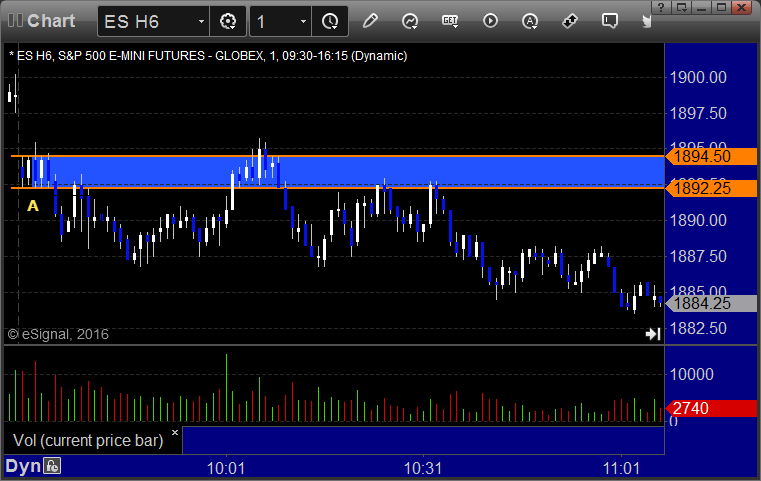Expand the interval dropdown showing 1
This screenshot has height=481, width=761.
[x=303, y=21]
